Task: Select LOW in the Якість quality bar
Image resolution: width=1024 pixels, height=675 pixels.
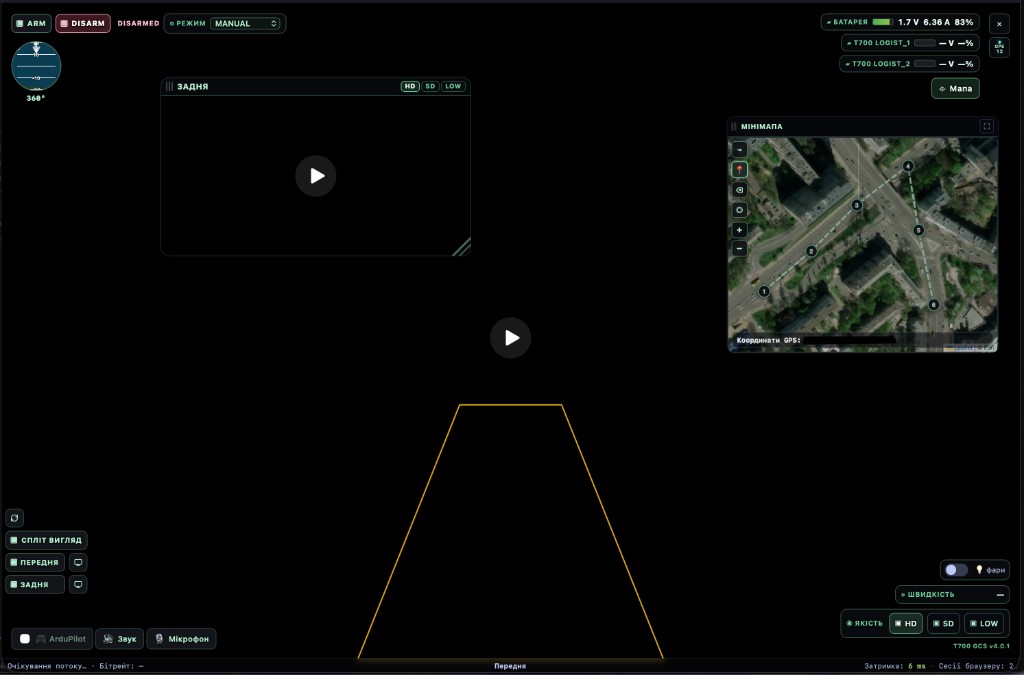Action: point(984,623)
